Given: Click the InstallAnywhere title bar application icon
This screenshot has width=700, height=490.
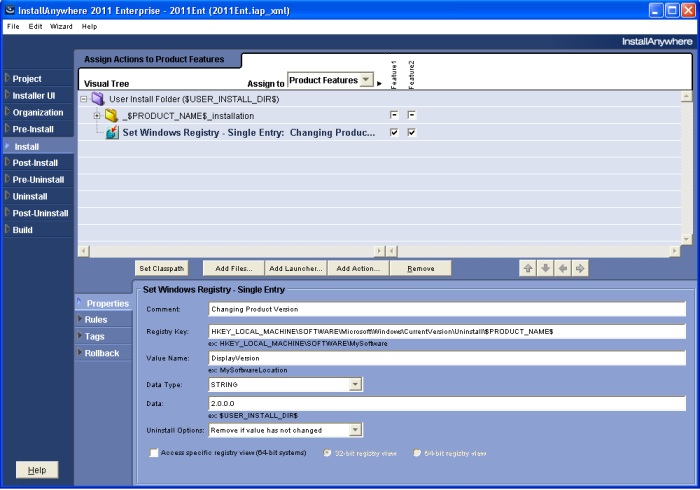Looking at the screenshot, I should tap(9, 10).
